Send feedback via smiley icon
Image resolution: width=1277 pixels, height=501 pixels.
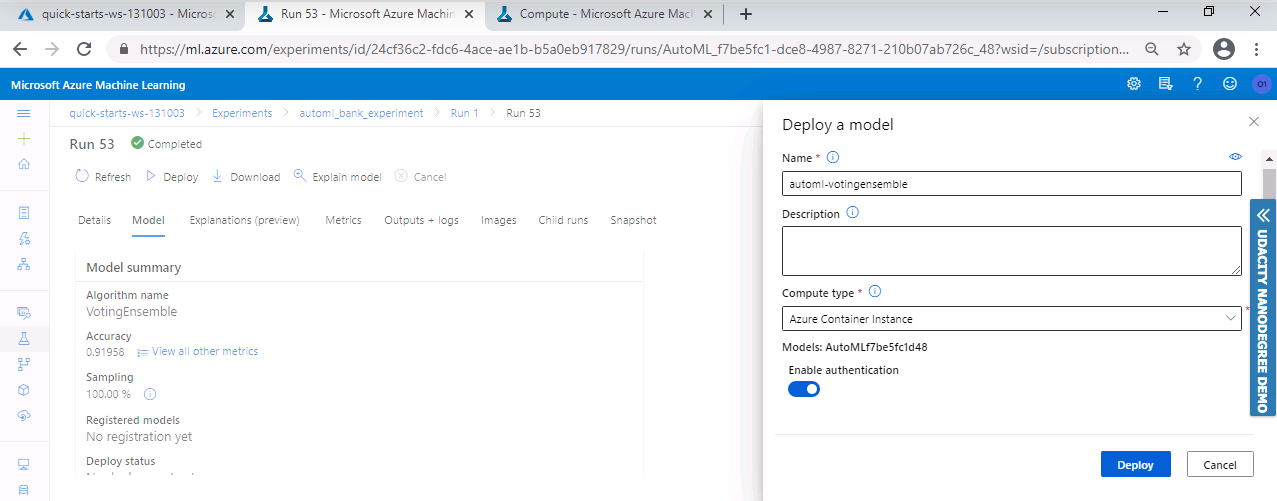pyautogui.click(x=1229, y=85)
